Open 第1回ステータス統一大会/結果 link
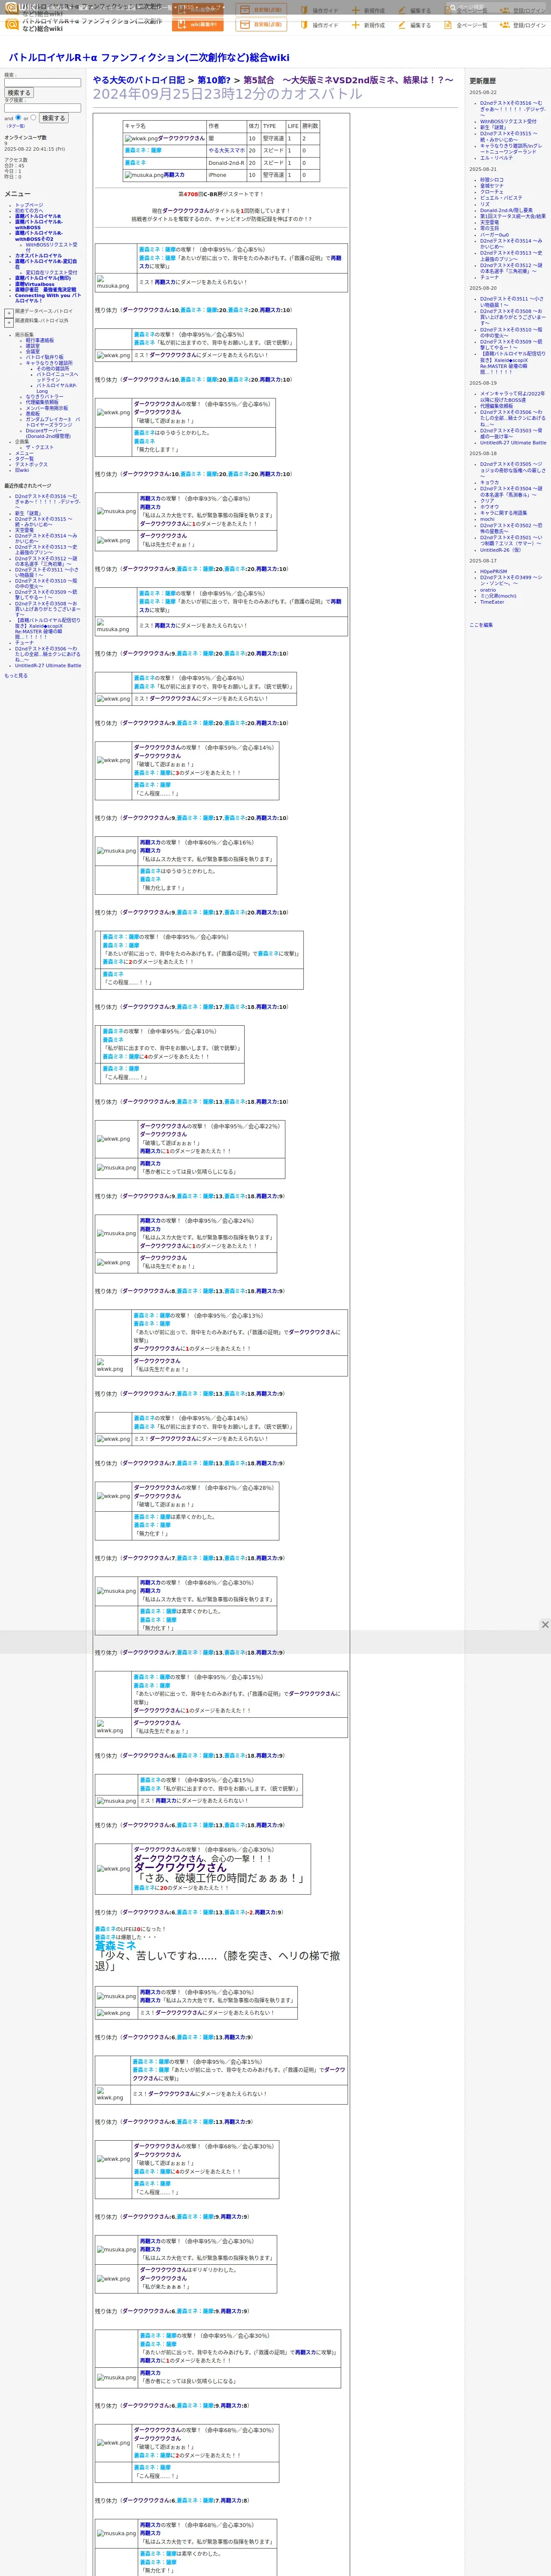 513,216
